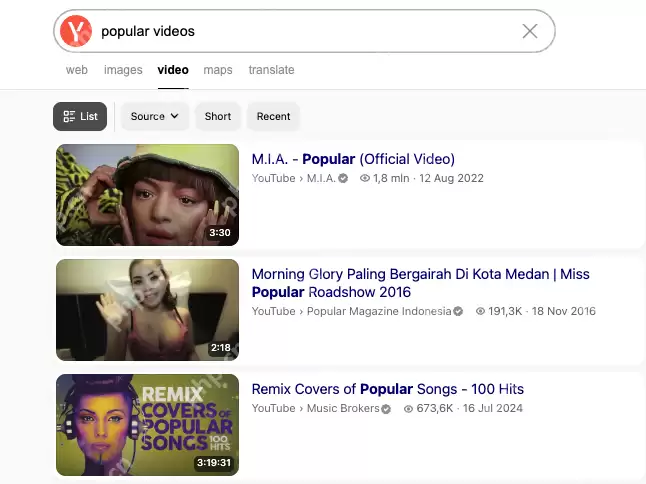This screenshot has width=646, height=484.
Task: Click verified badge next to M.I.A. channel
Action: pos(343,179)
